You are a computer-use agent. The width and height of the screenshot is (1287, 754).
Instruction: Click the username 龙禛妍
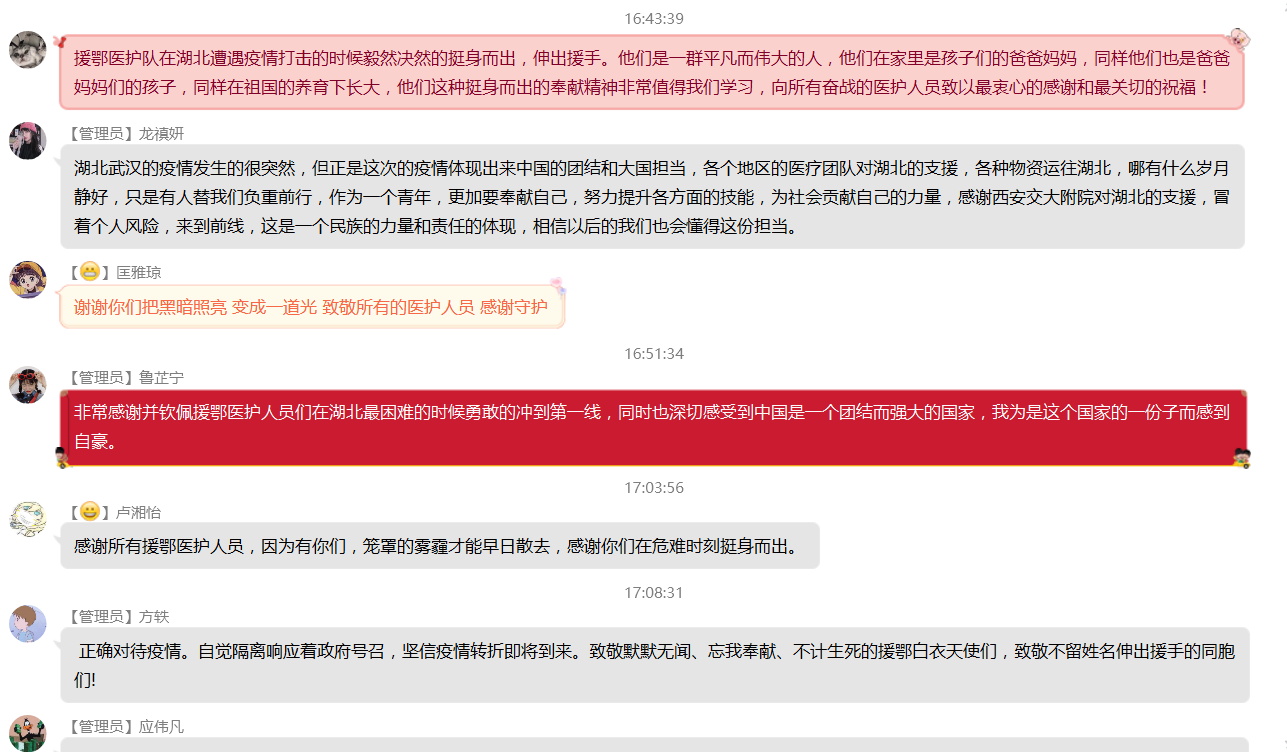tap(161, 134)
